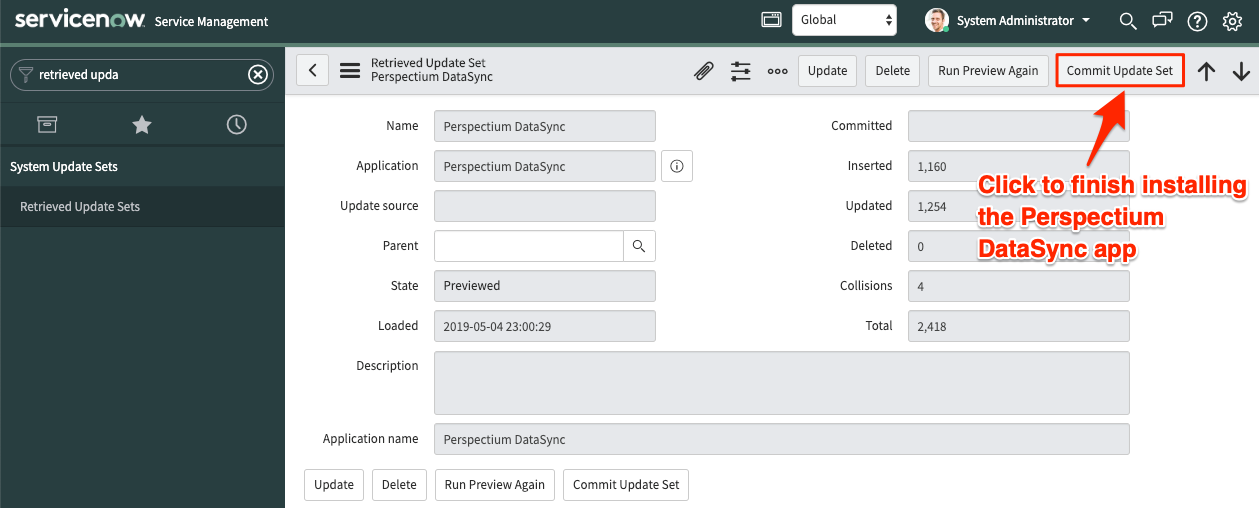Open global search magnifier icon
Image resolution: width=1259 pixels, height=508 pixels.
tap(1128, 20)
